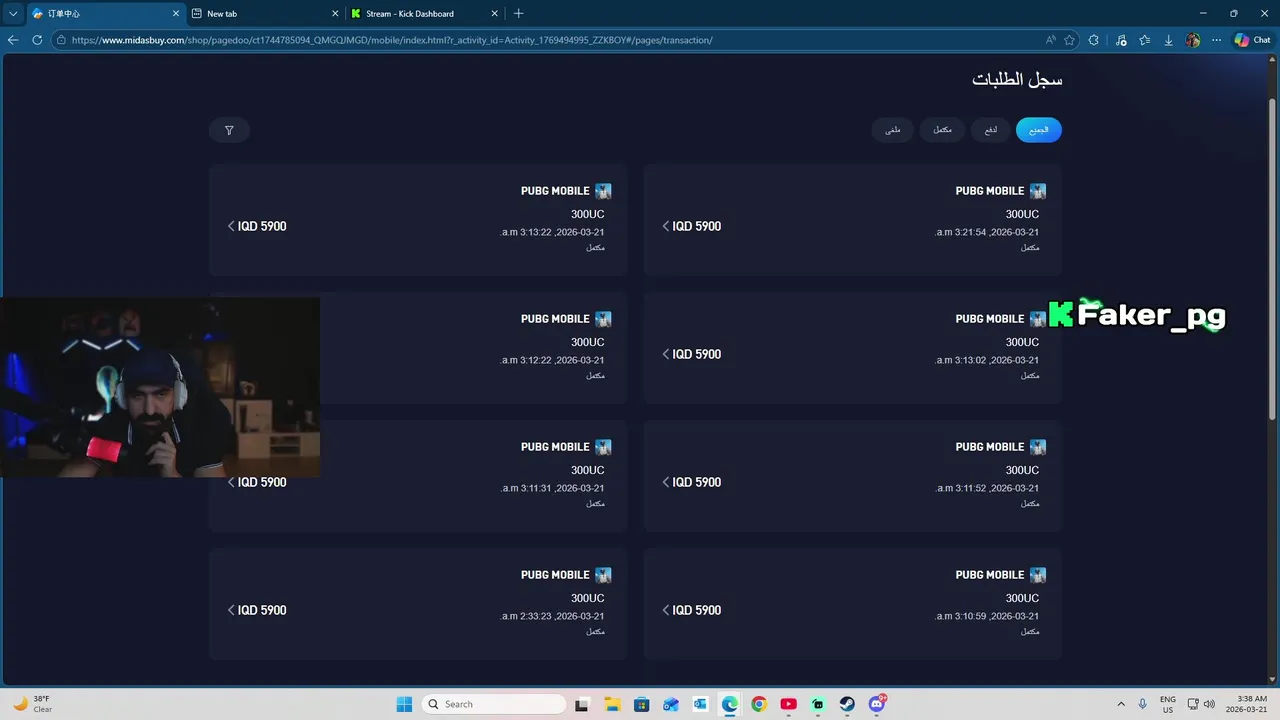The height and width of the screenshot is (720, 1280).
Task: Open Outlook from the taskbar
Action: coord(700,704)
